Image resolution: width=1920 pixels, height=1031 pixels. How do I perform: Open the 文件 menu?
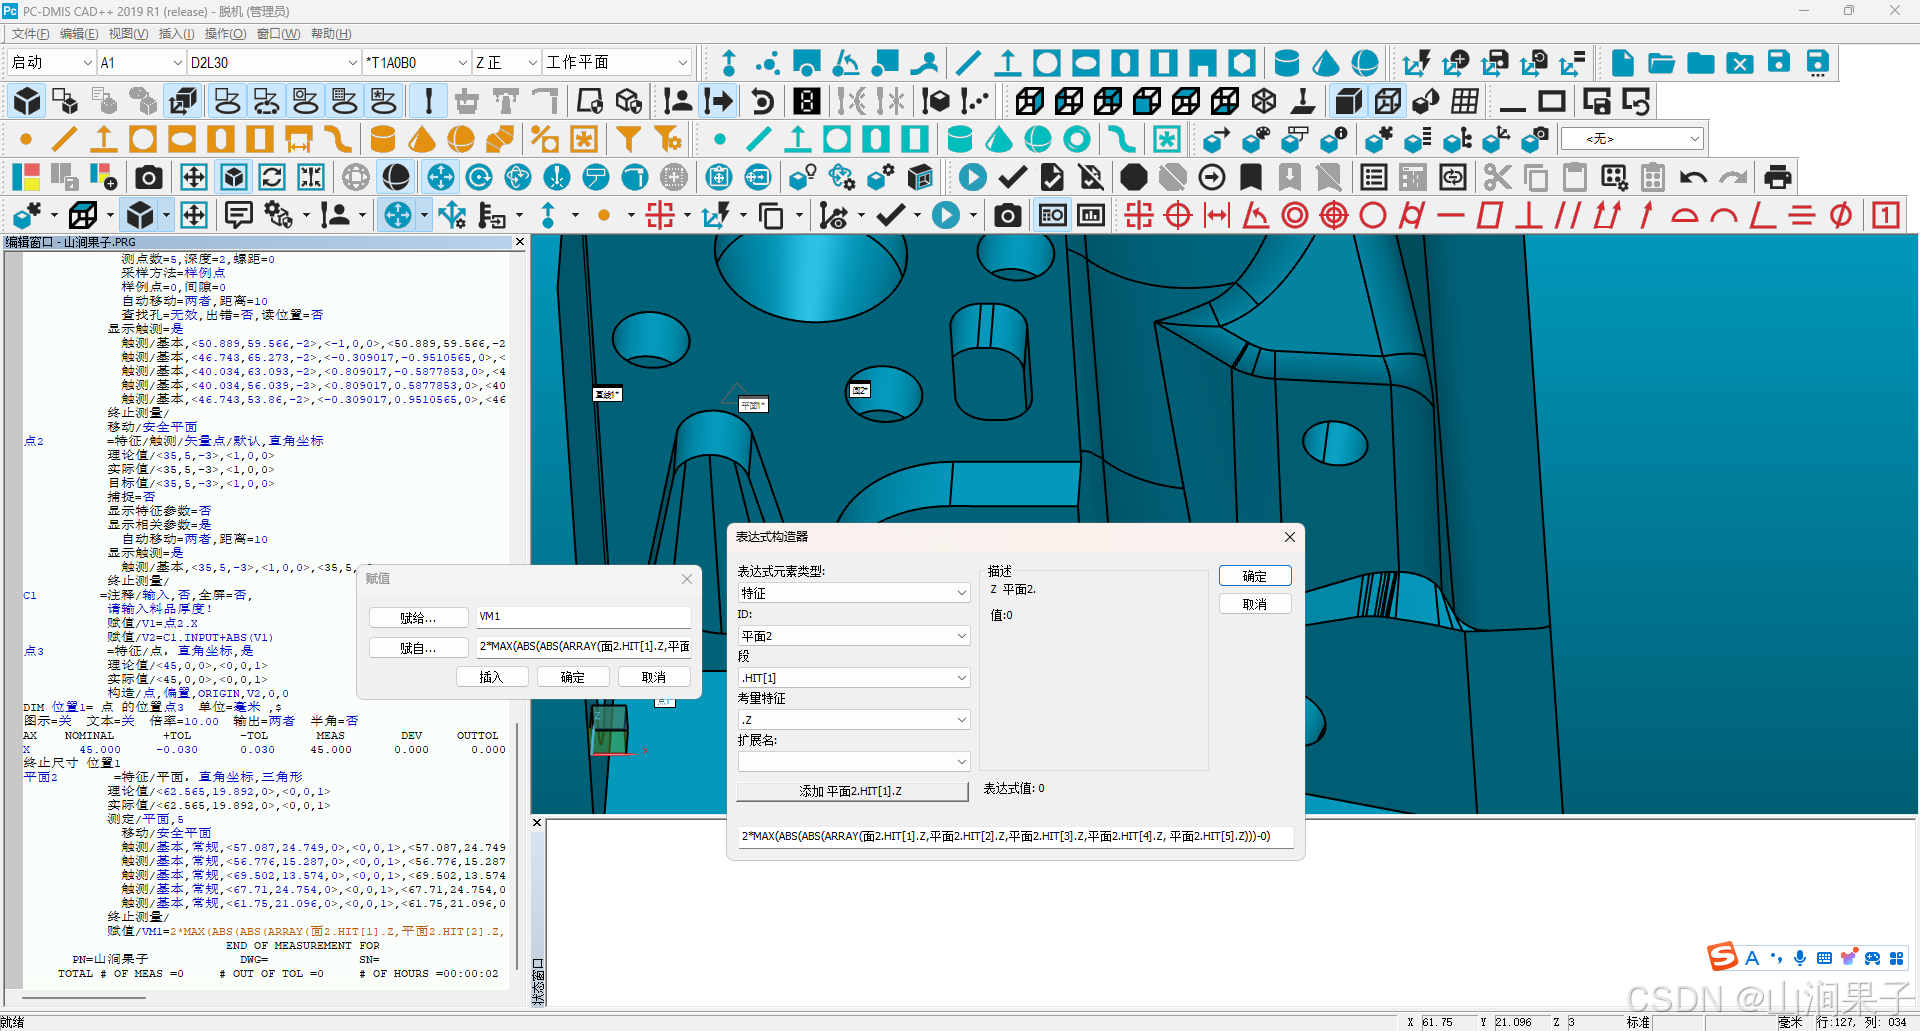click(x=31, y=34)
